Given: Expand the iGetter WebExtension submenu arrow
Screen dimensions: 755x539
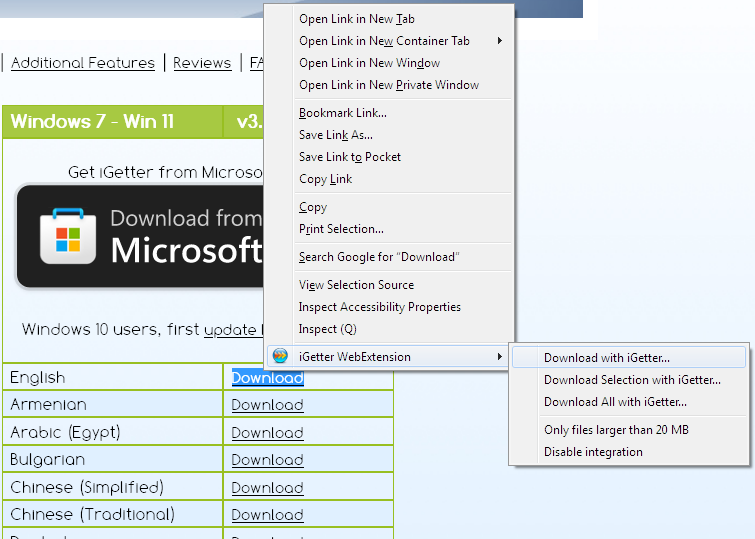Looking at the screenshot, I should click(x=500, y=357).
